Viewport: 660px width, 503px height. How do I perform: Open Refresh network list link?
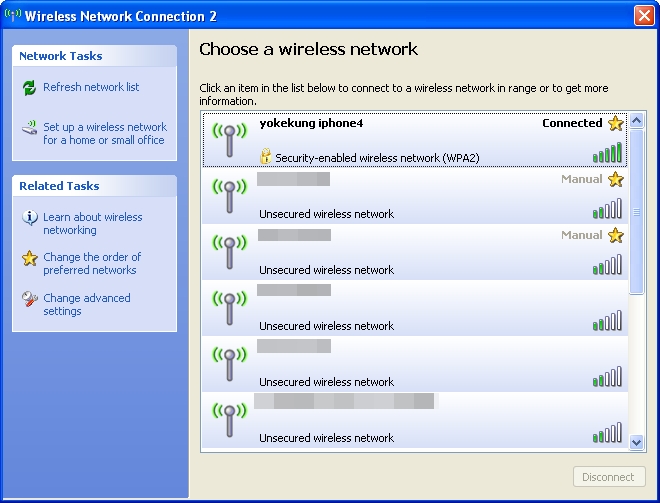pyautogui.click(x=91, y=88)
